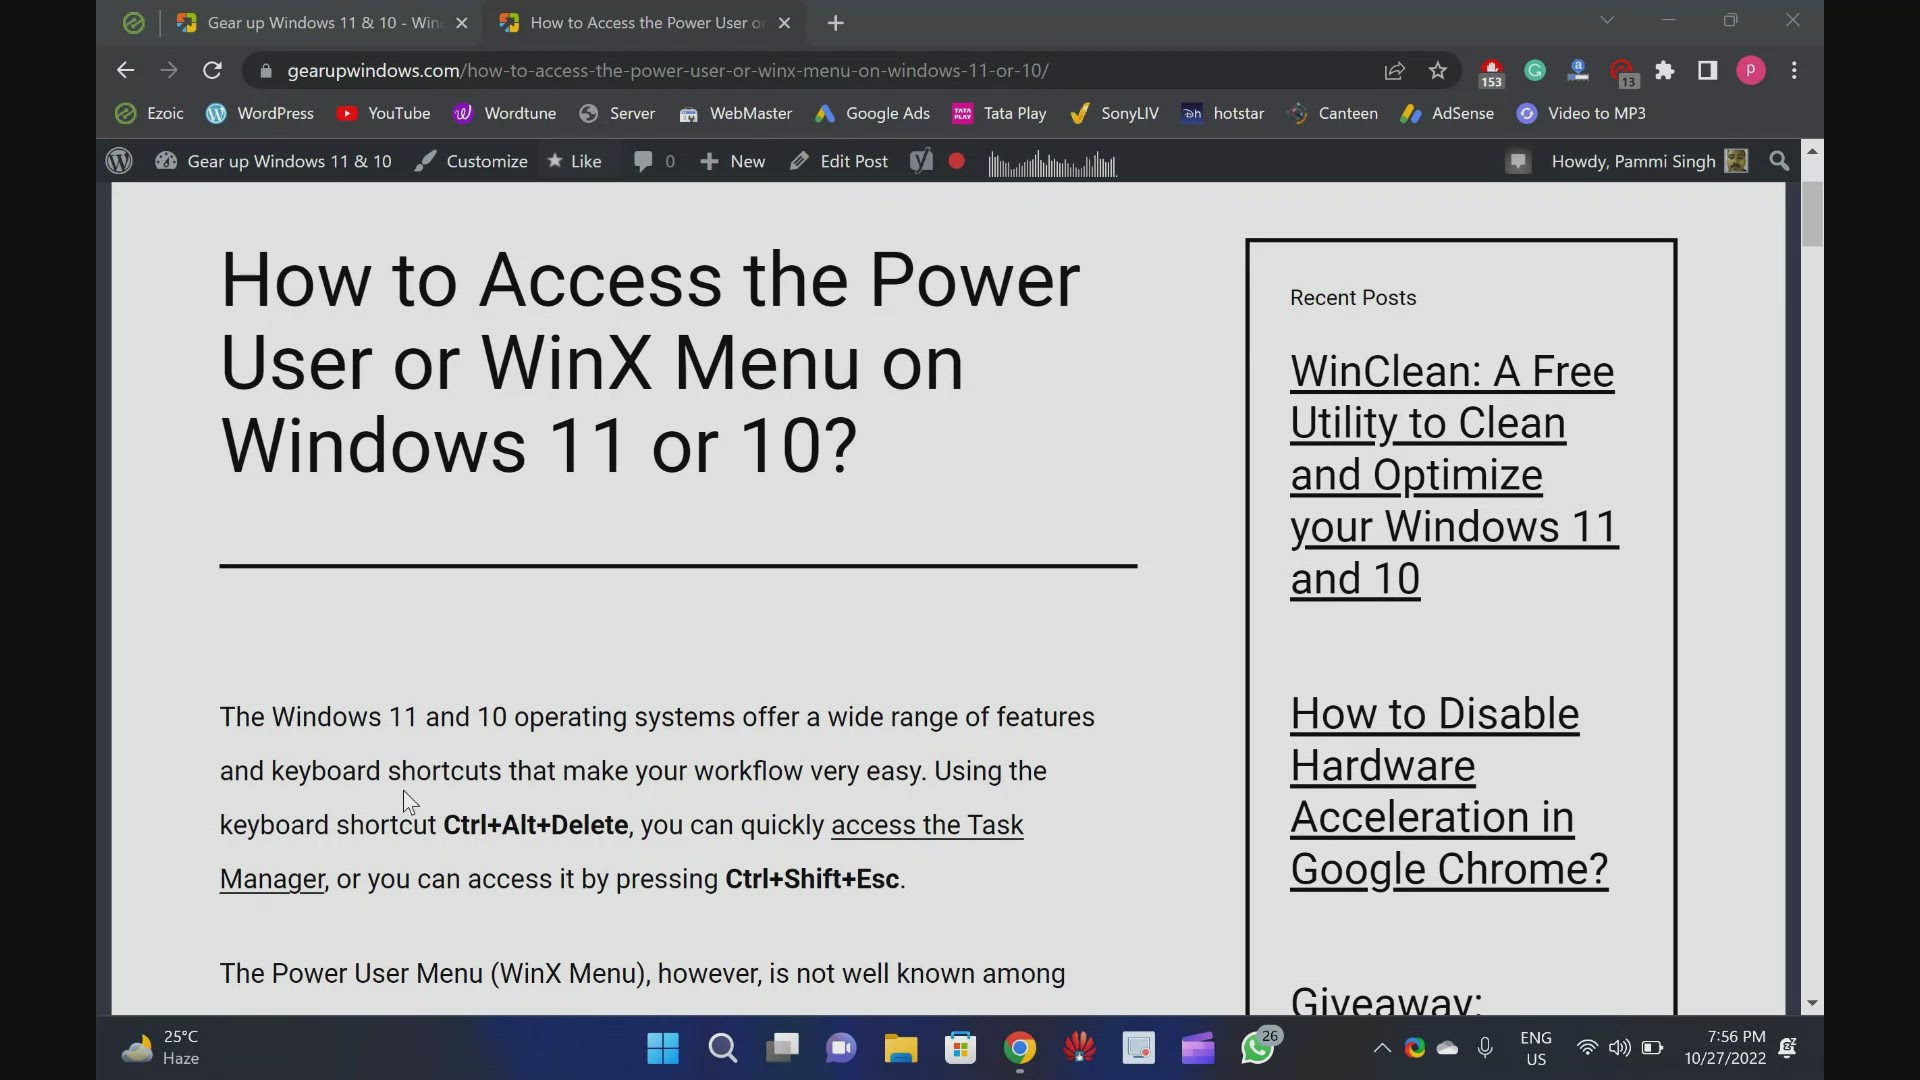Open the Canteen bookmark
The image size is (1920, 1080).
click(1332, 113)
